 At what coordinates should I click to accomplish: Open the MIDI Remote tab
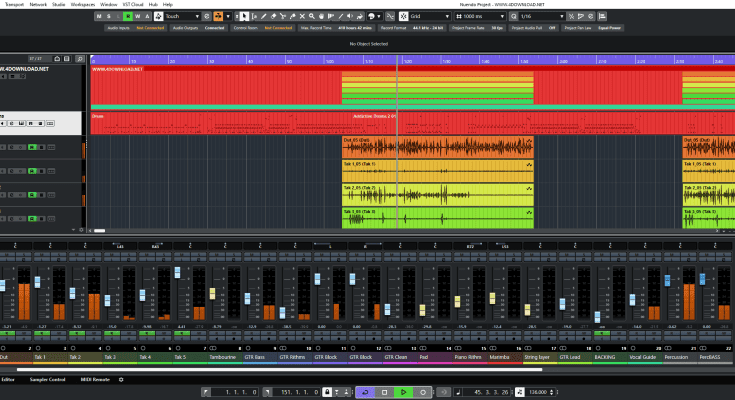(96, 380)
